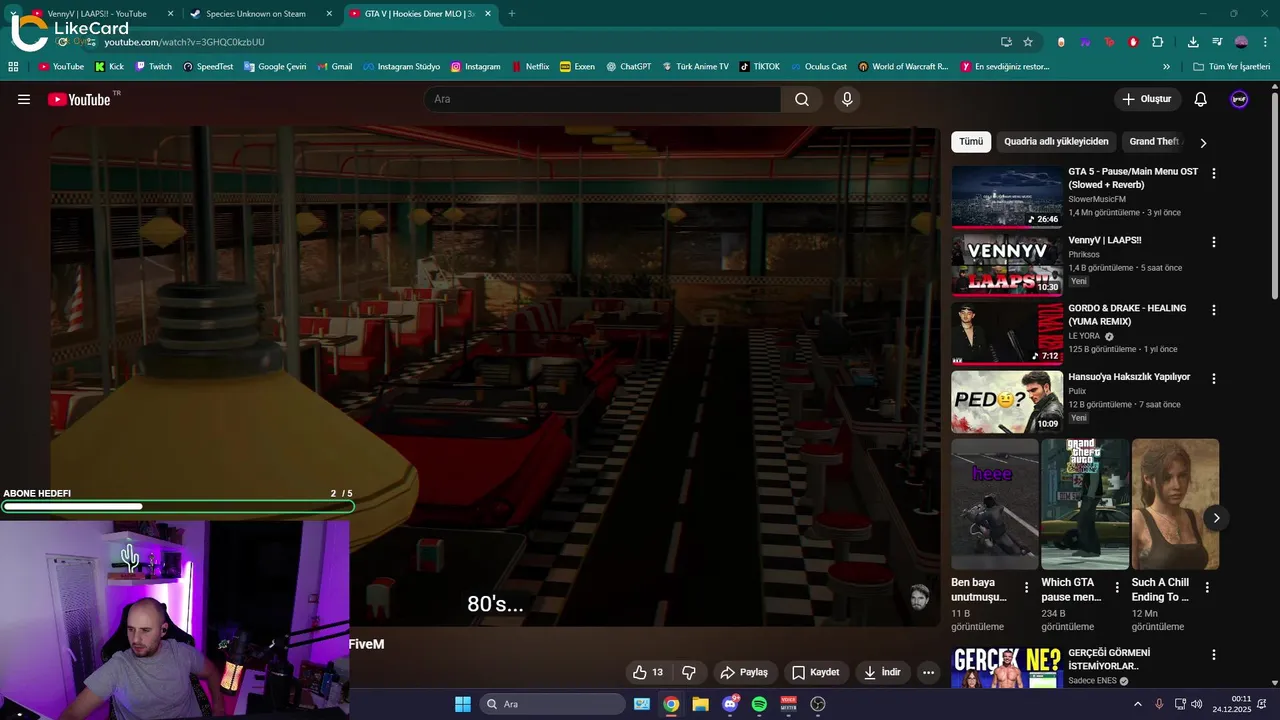Open the Windows Start menu
Screen dimensions: 1280x720
pos(463,704)
